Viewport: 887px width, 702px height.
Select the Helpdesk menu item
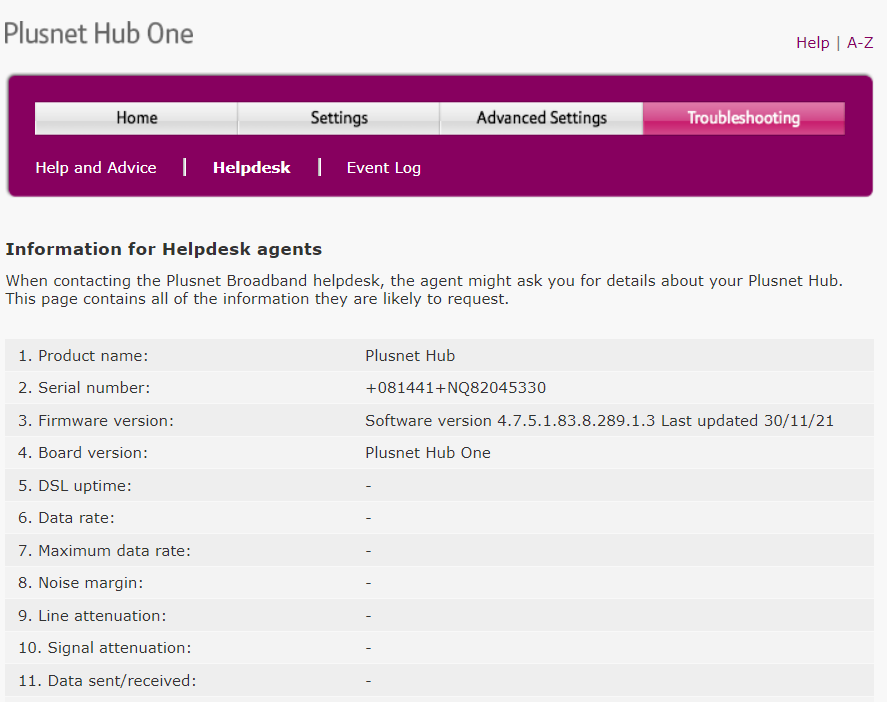(x=251, y=167)
